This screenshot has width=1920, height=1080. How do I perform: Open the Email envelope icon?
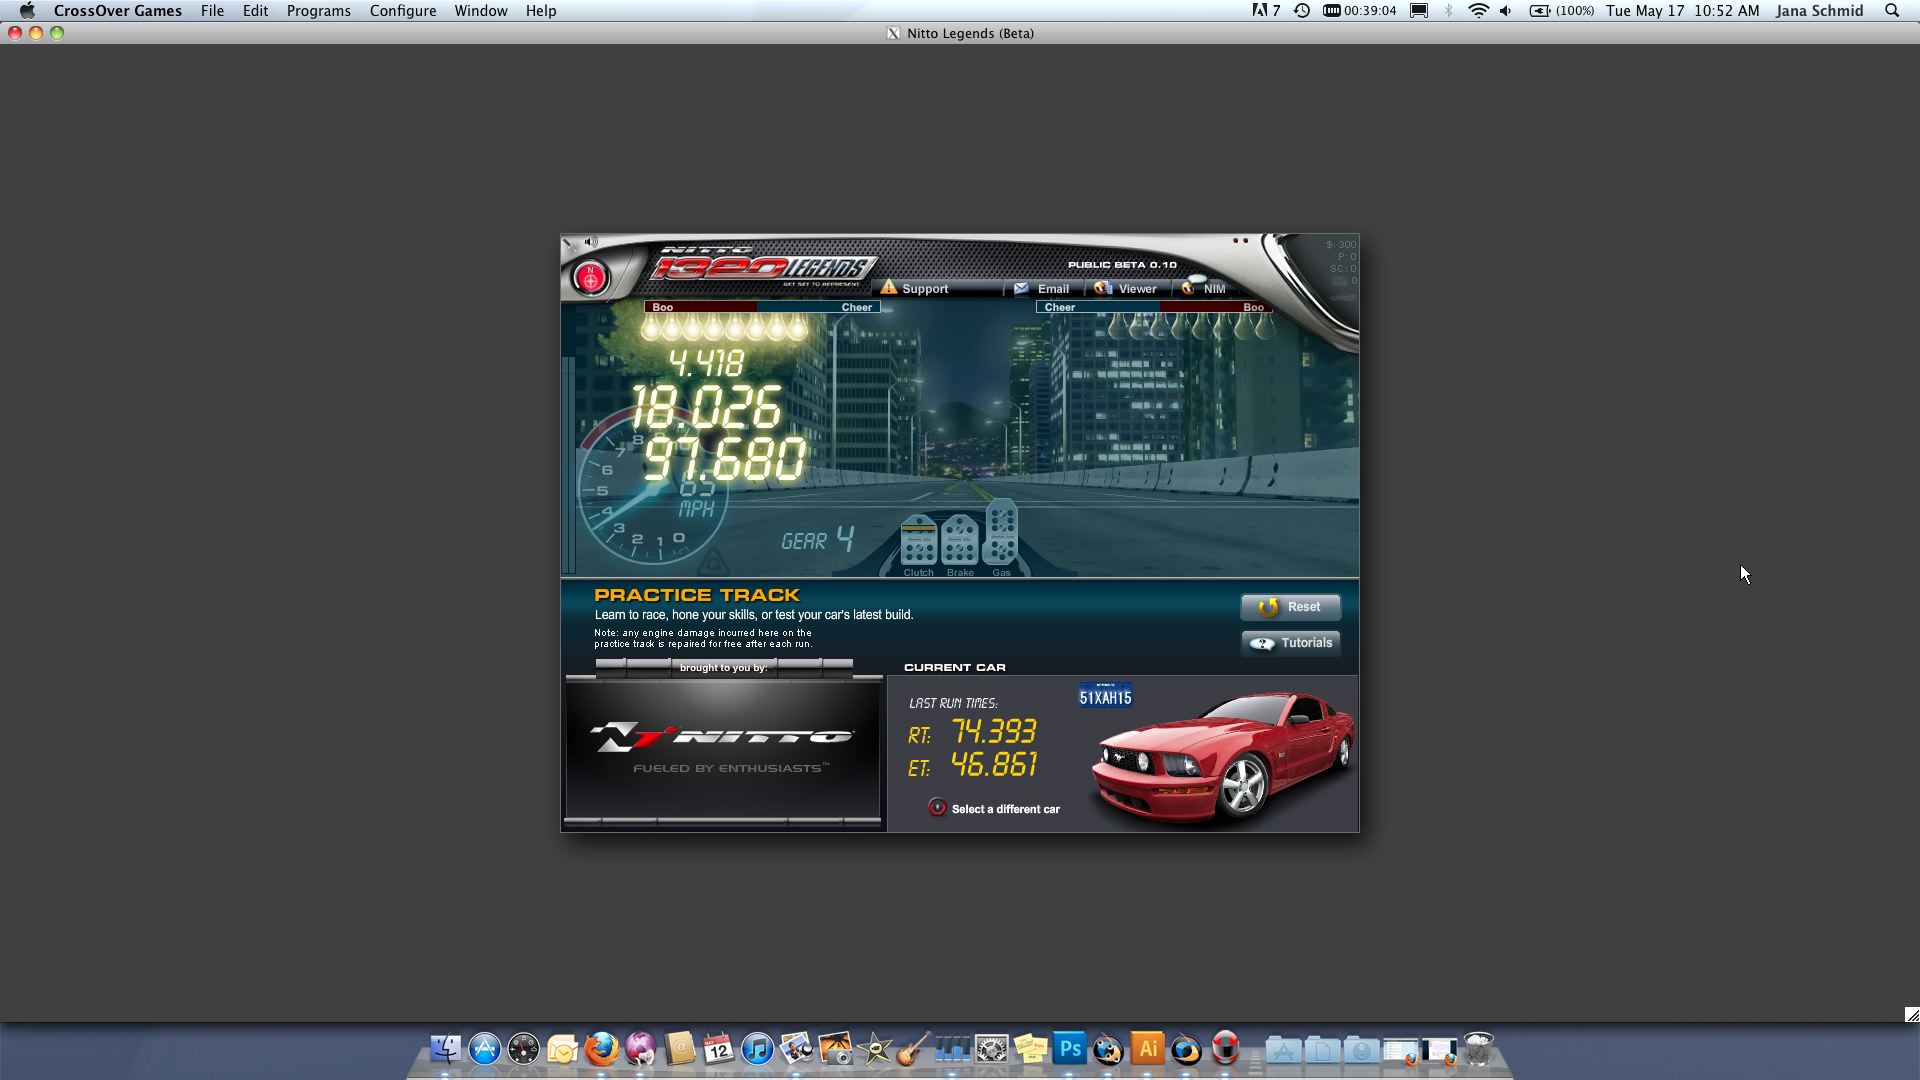[x=1022, y=288]
